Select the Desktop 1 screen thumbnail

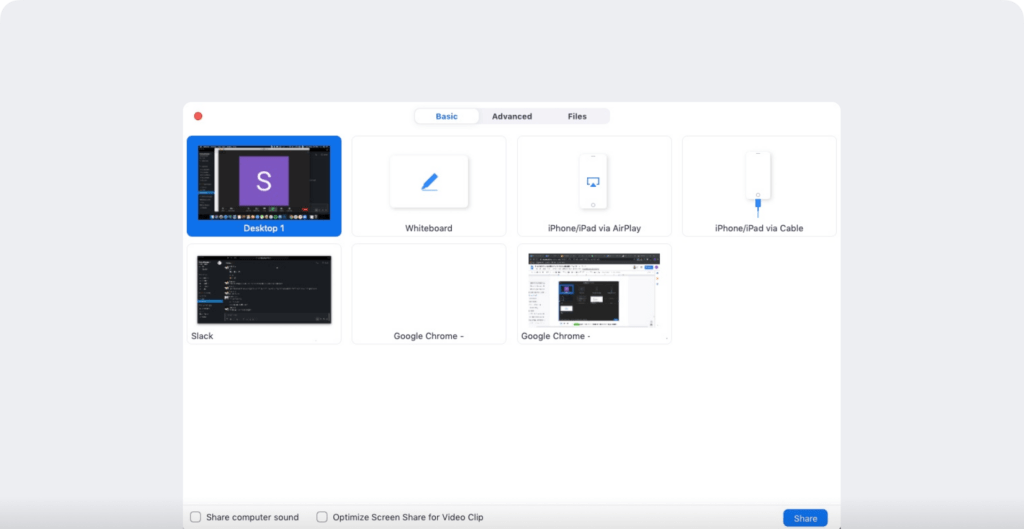click(x=264, y=183)
